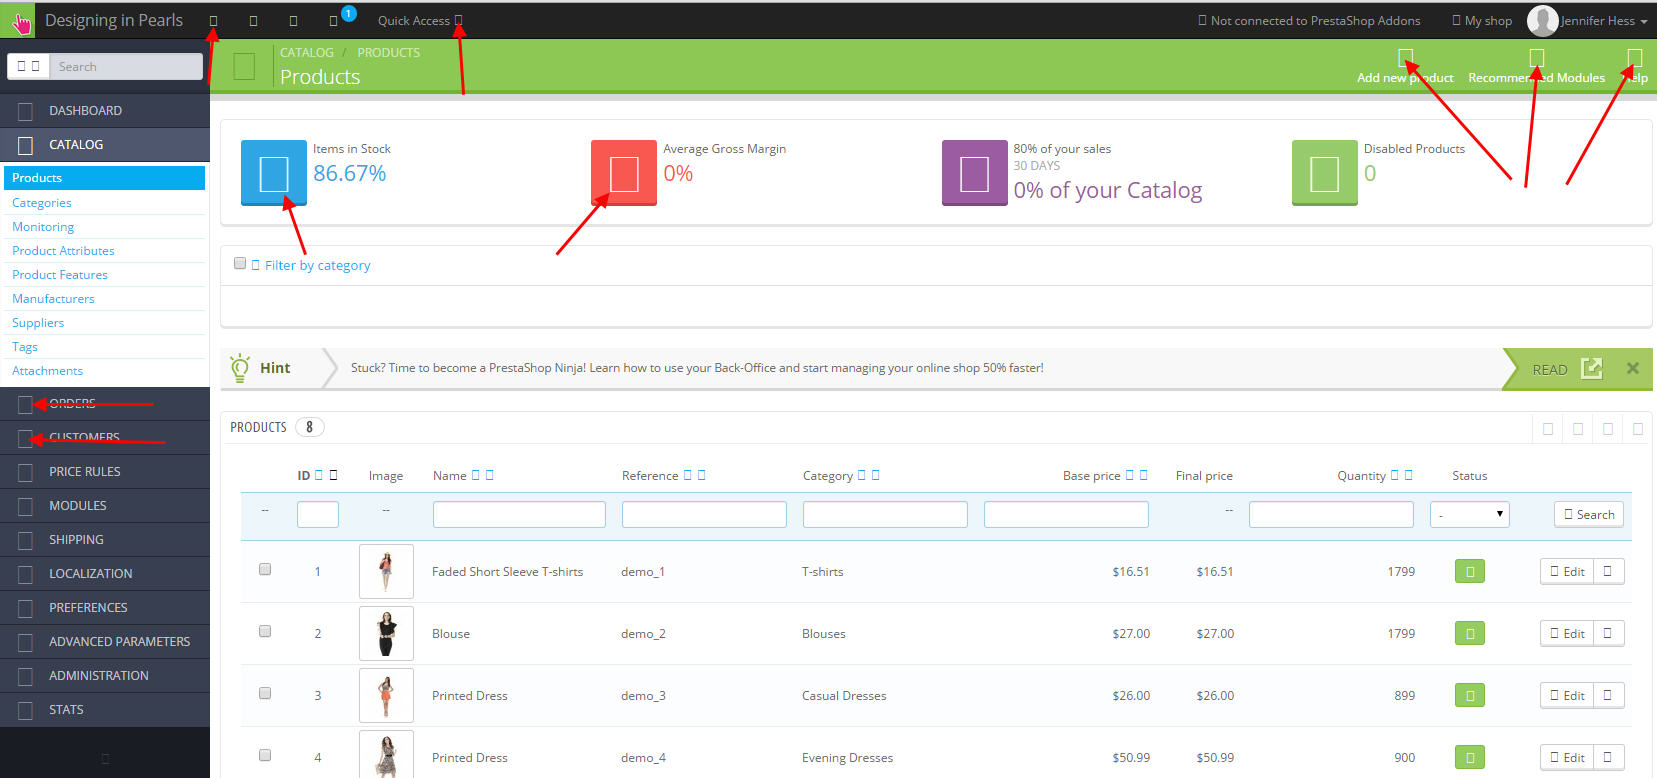Click the green Disabled Products tile icon
This screenshot has height=778, width=1657.
[x=1325, y=173]
